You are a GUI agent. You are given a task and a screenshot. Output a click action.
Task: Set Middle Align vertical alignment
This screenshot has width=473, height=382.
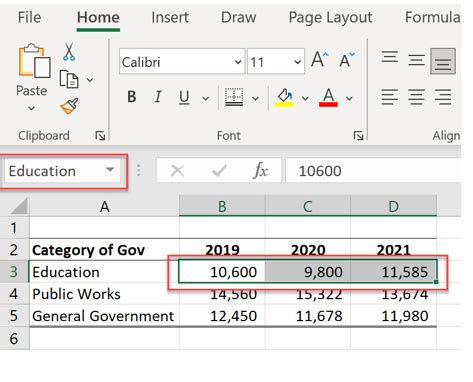click(416, 60)
